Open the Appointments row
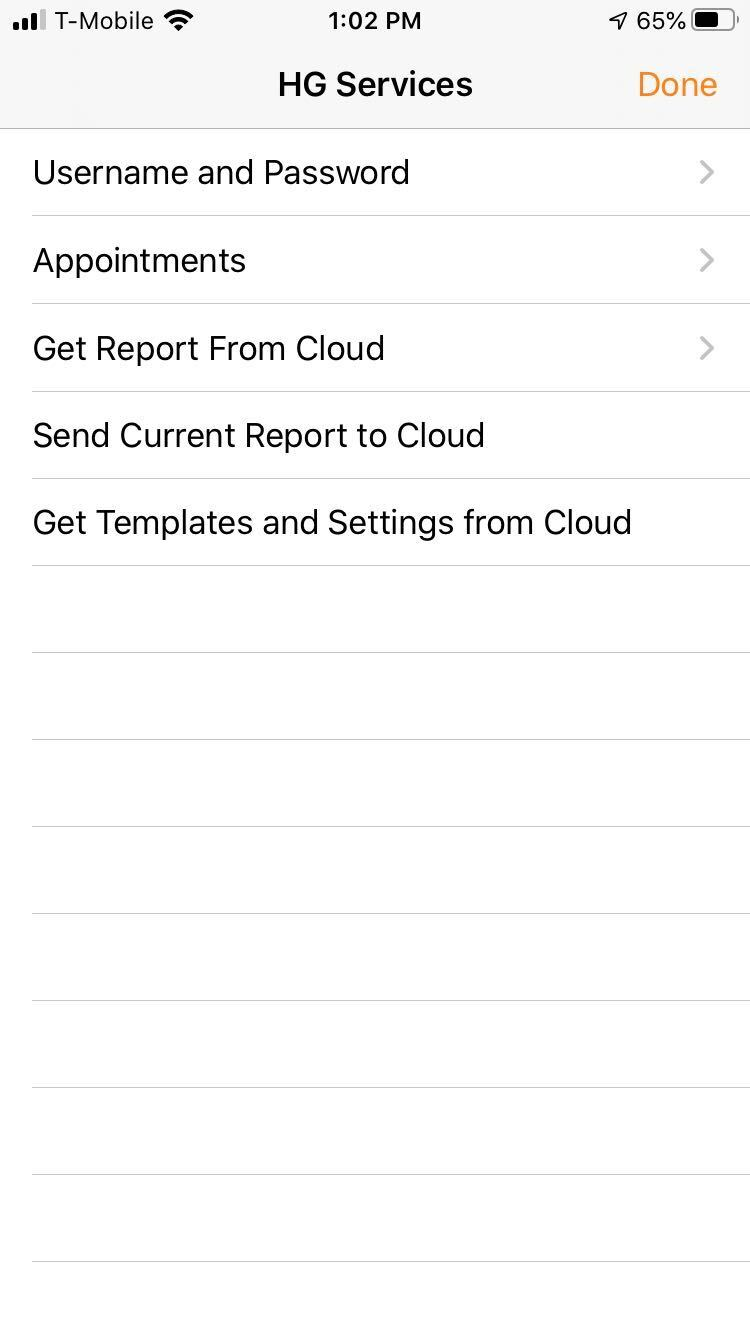Screen dimensions: 750x1334 375,260
